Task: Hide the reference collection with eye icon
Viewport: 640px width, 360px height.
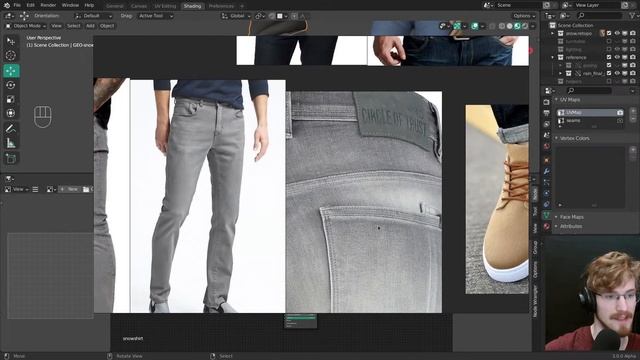Action: pyautogui.click(x=617, y=58)
